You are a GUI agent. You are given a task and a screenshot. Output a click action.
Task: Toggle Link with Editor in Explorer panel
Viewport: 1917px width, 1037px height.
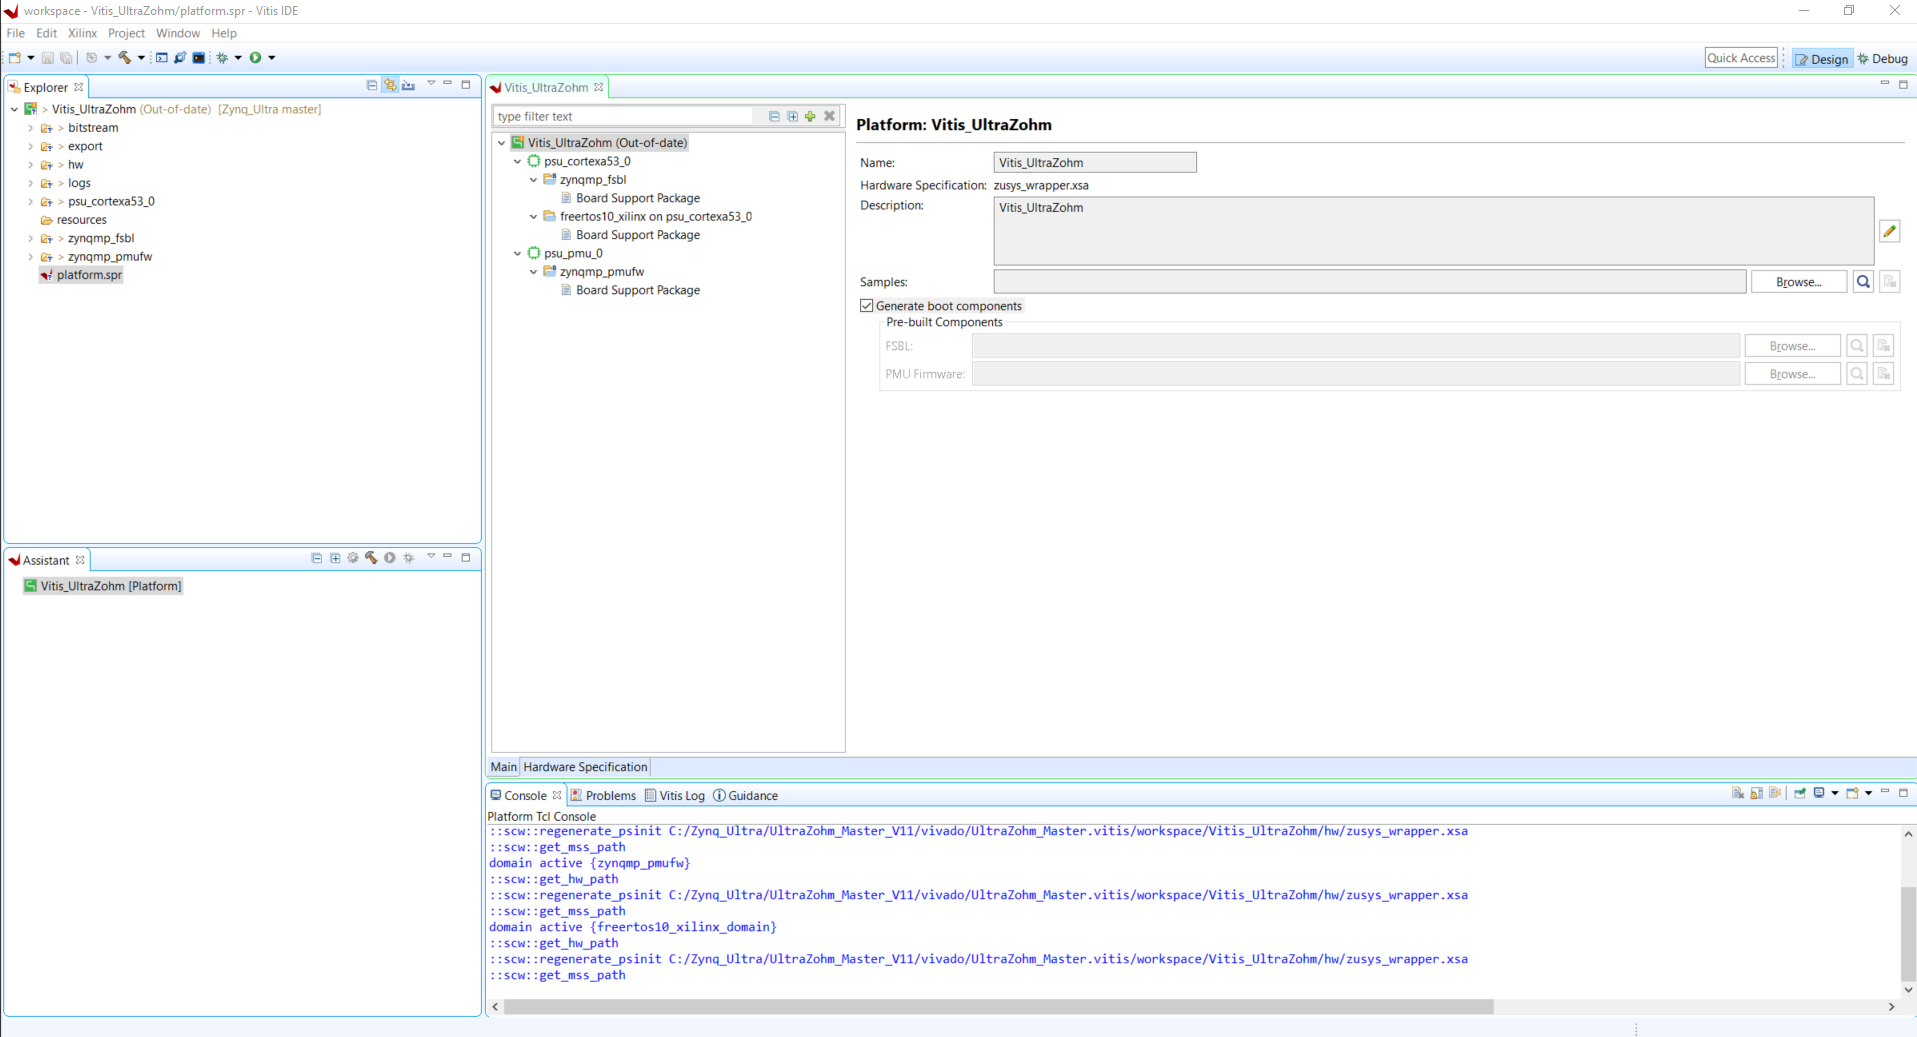click(390, 86)
